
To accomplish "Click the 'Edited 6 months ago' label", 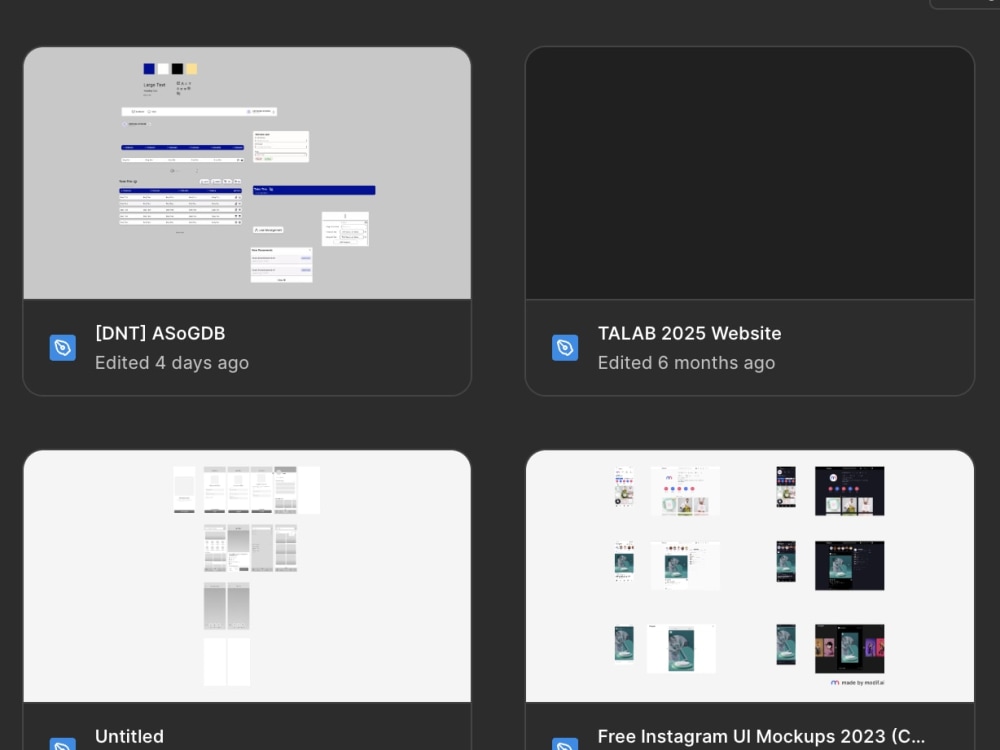I will (x=687, y=363).
